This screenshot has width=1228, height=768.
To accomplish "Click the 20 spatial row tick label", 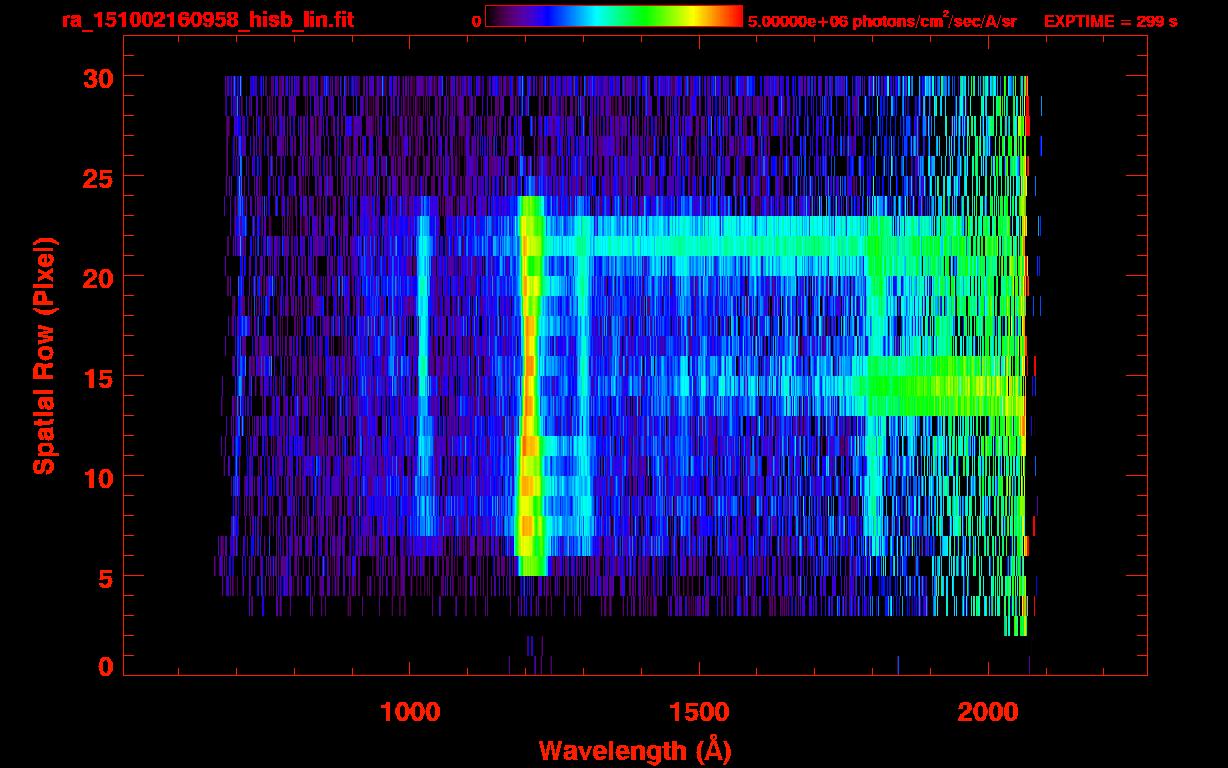I will pos(96,277).
